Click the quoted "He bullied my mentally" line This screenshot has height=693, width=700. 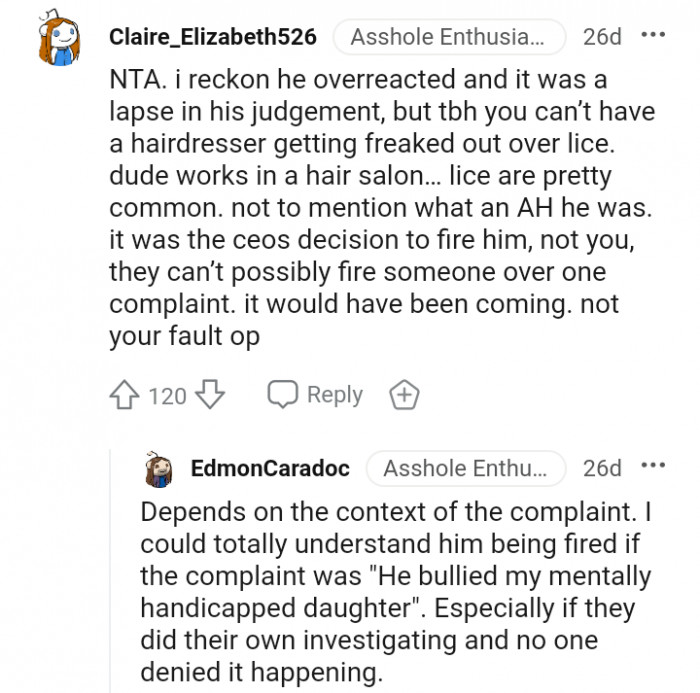pyautogui.click(x=395, y=577)
